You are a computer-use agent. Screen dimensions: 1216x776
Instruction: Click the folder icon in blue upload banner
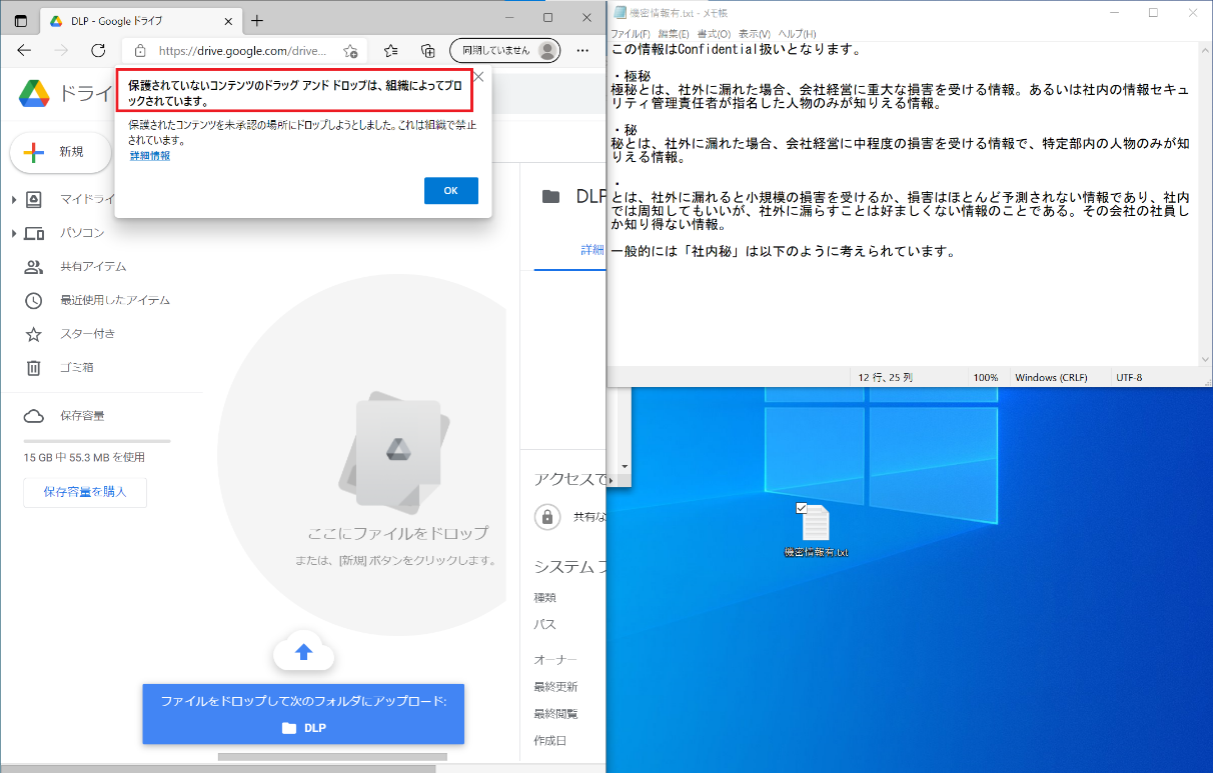pyautogui.click(x=289, y=728)
